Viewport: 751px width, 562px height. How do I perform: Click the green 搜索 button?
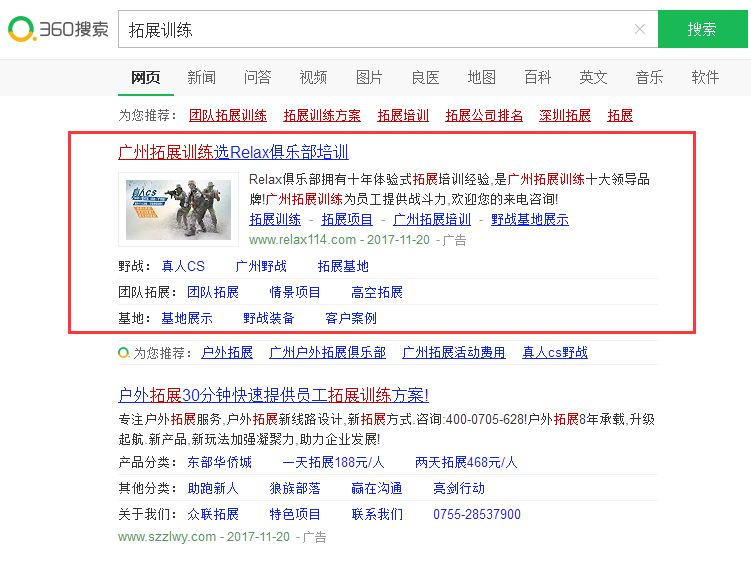(x=702, y=29)
